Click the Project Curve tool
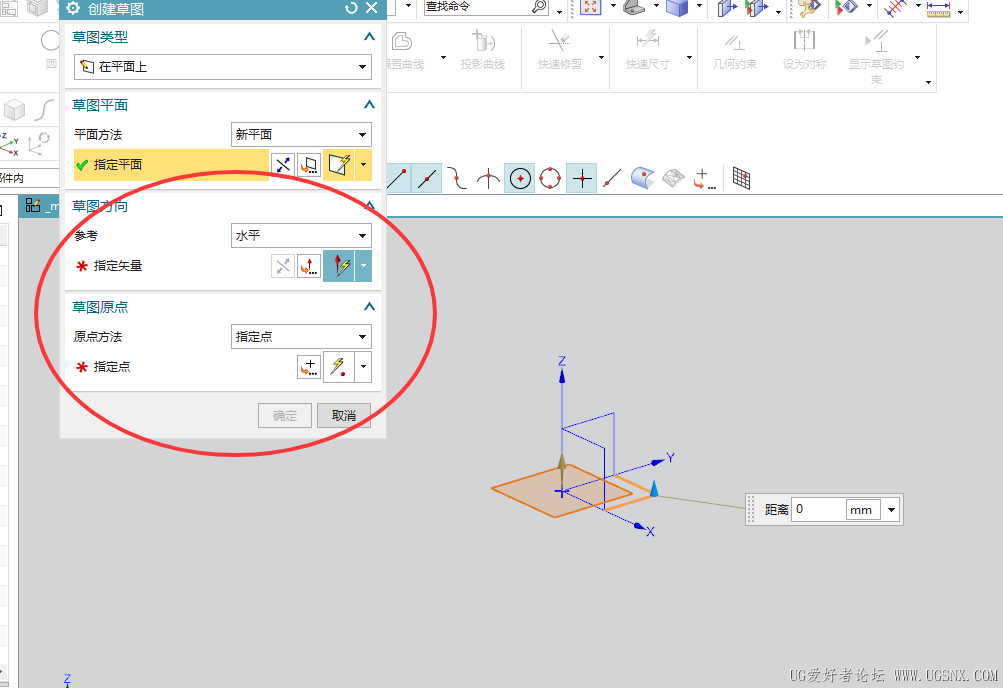 (483, 49)
